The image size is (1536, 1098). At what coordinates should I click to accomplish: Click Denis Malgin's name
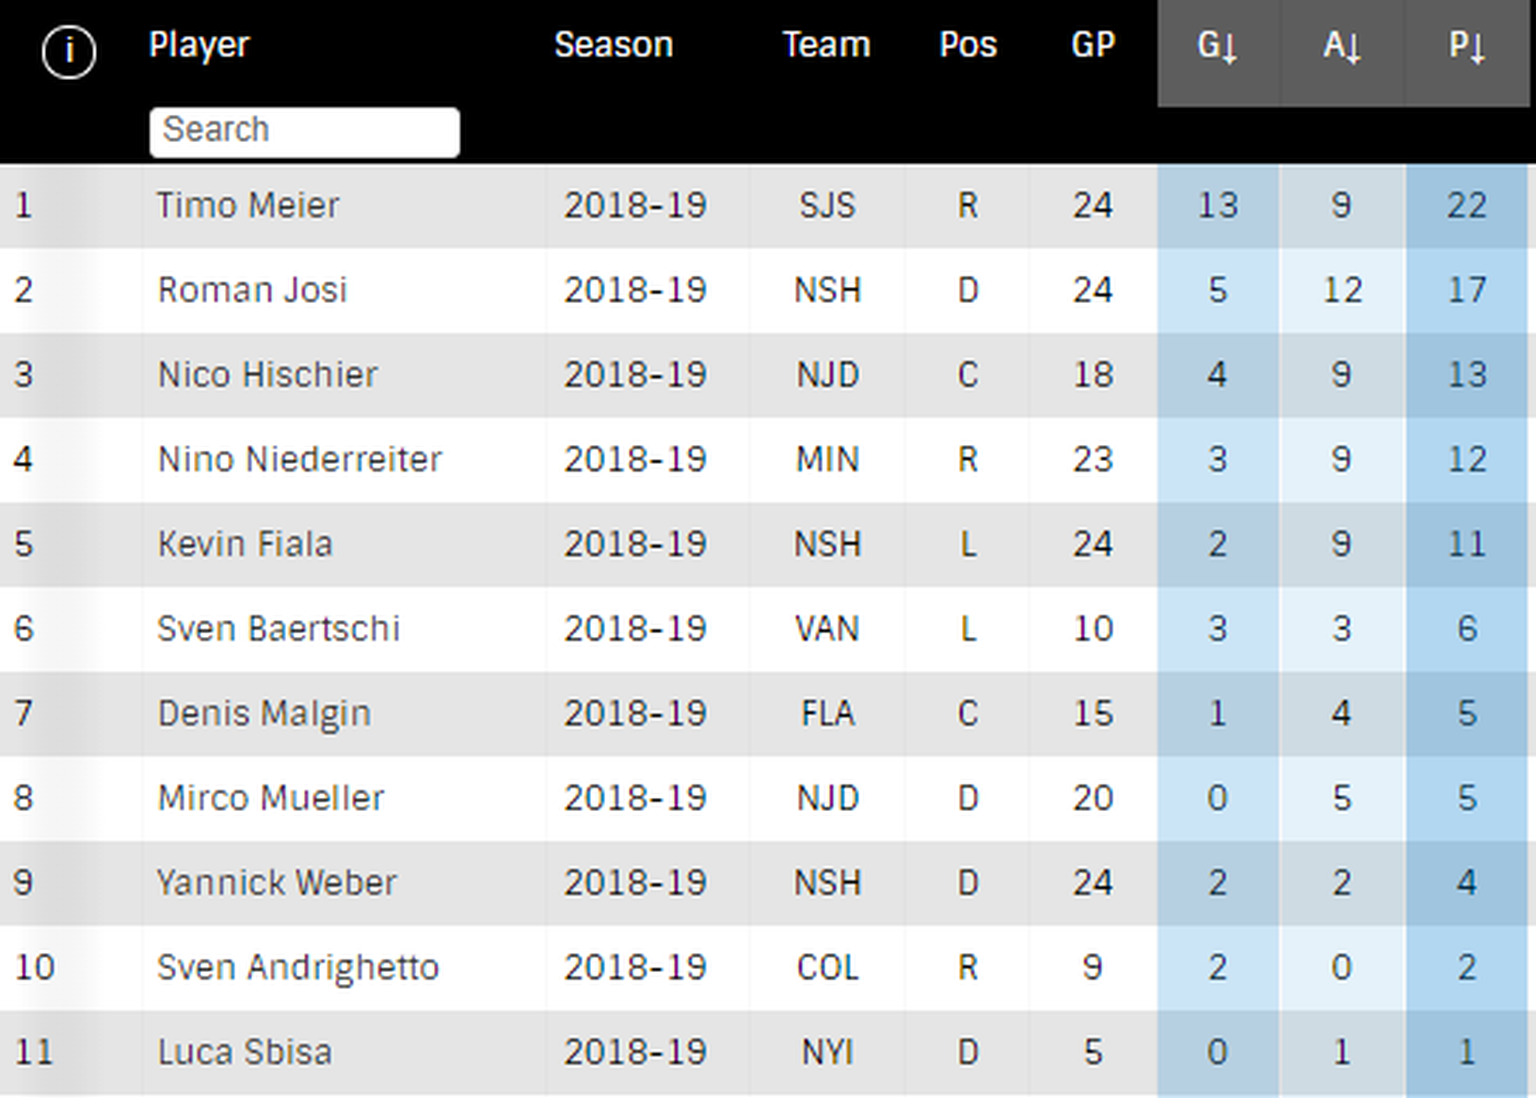coord(264,714)
